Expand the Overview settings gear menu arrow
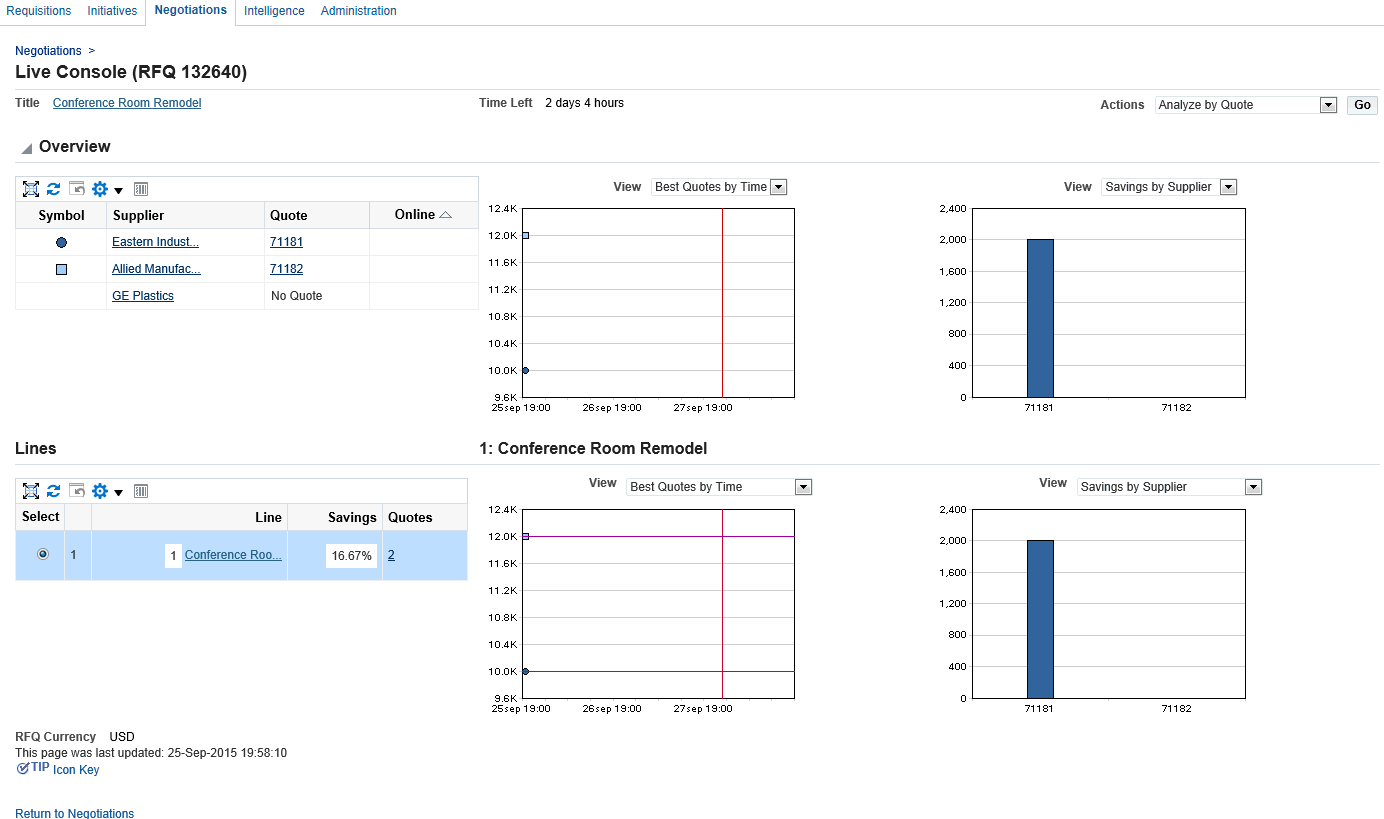Viewport: 1384px width, 819px height. click(x=118, y=190)
